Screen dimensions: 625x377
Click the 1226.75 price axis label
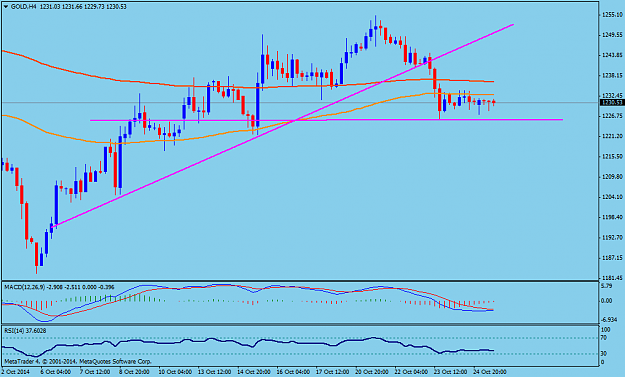[611, 116]
